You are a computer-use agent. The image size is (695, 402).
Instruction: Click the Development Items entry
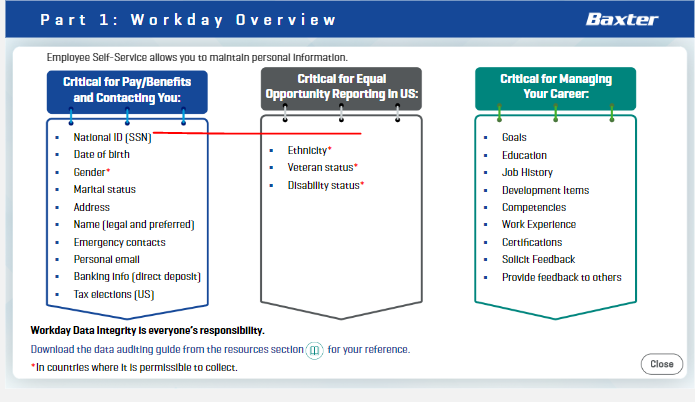[x=545, y=190]
